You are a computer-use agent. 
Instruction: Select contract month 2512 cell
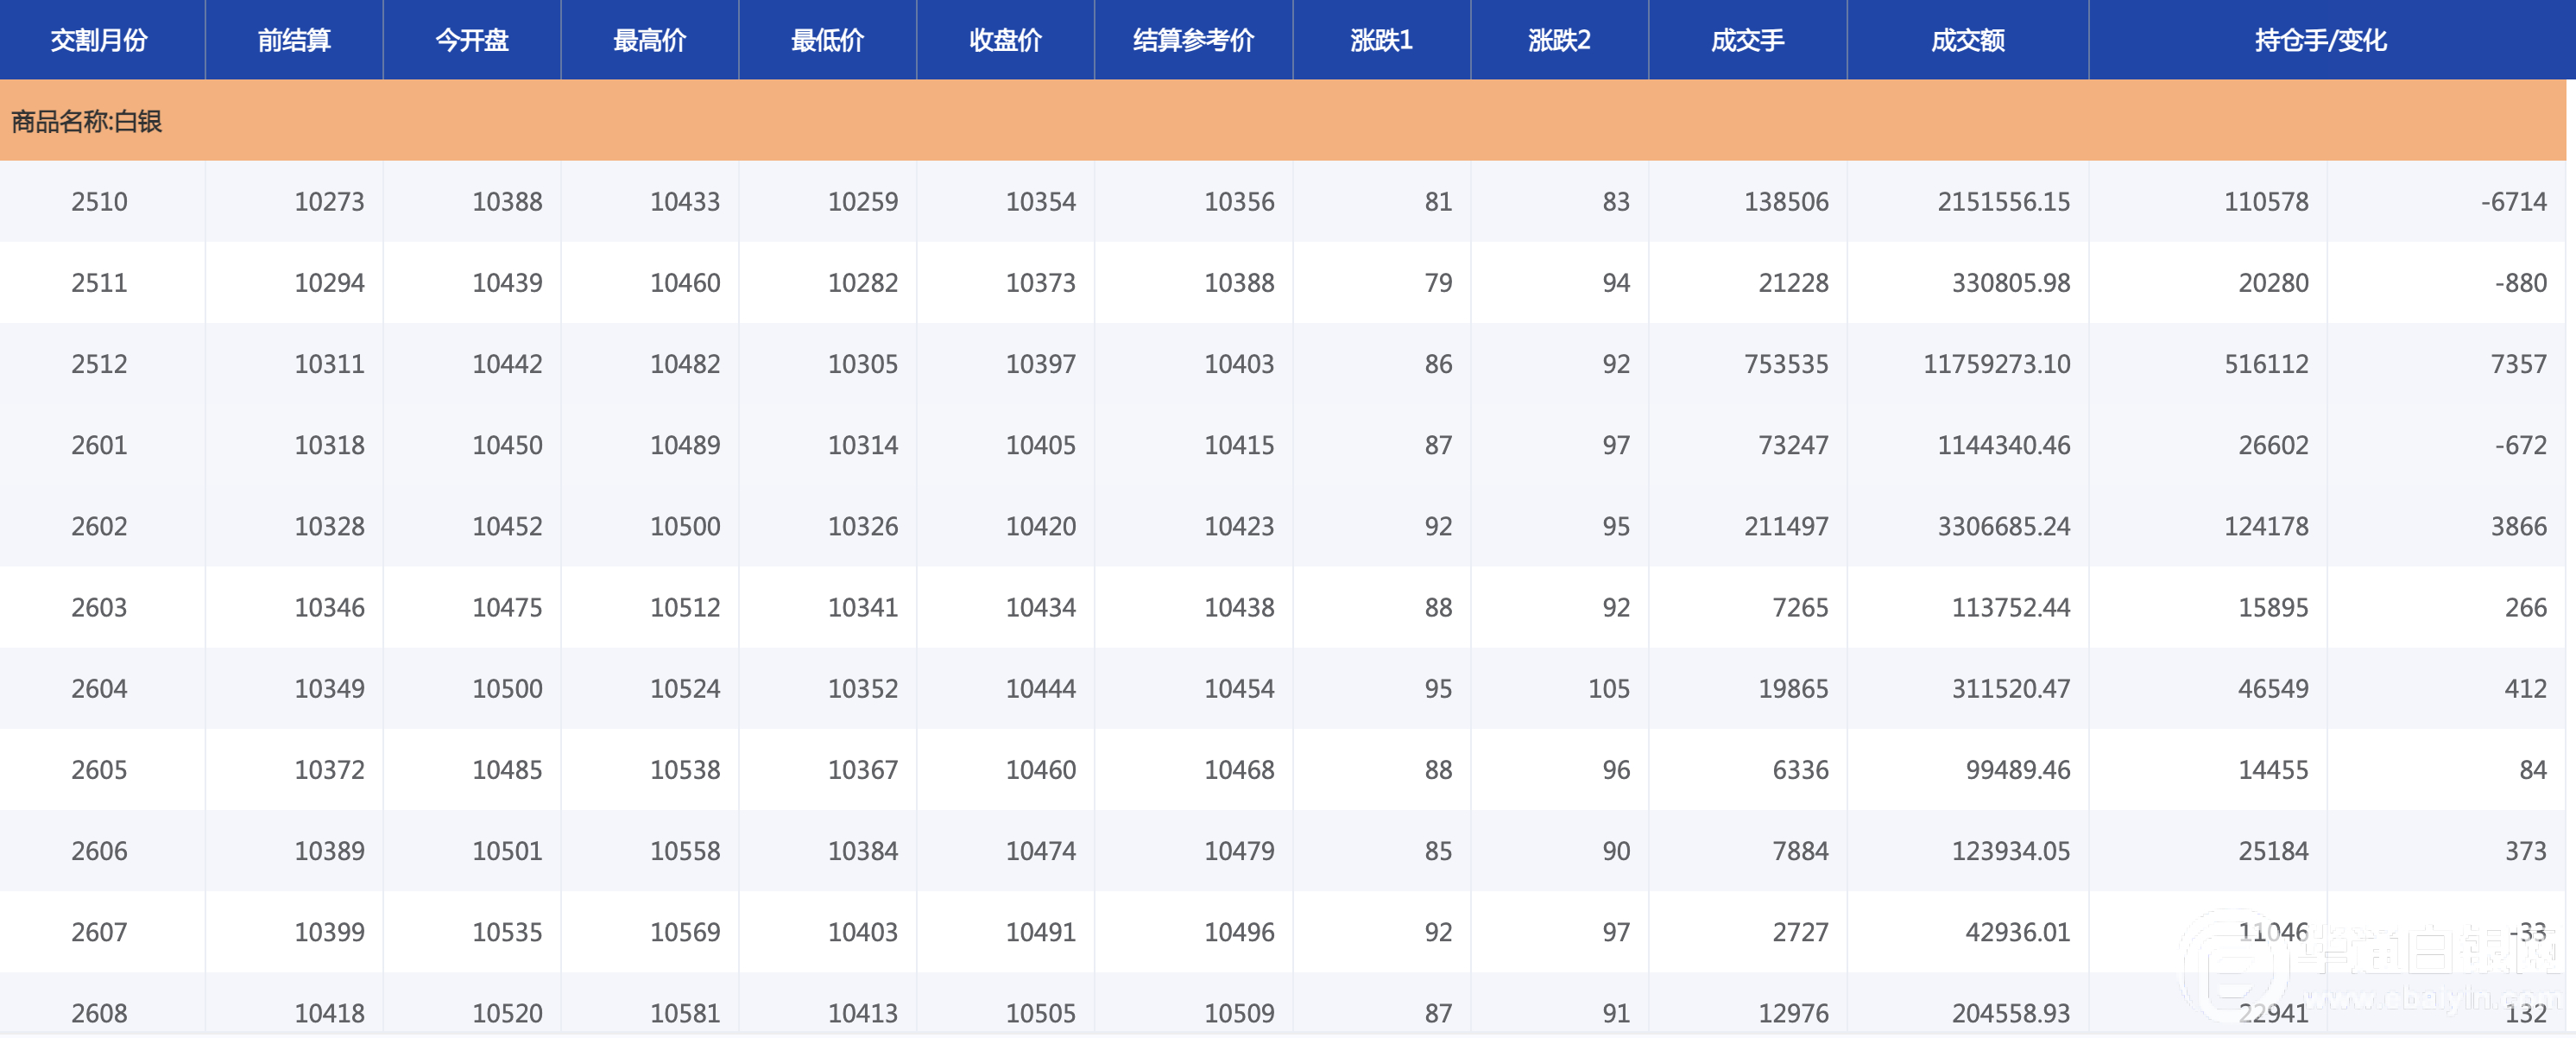pyautogui.click(x=99, y=364)
